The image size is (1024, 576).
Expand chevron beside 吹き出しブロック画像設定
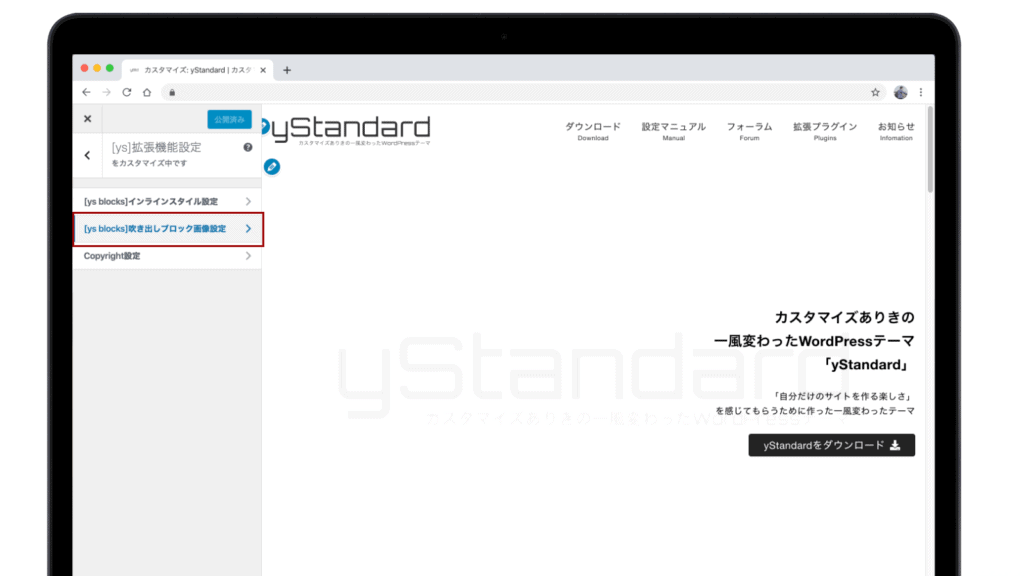[x=248, y=229]
